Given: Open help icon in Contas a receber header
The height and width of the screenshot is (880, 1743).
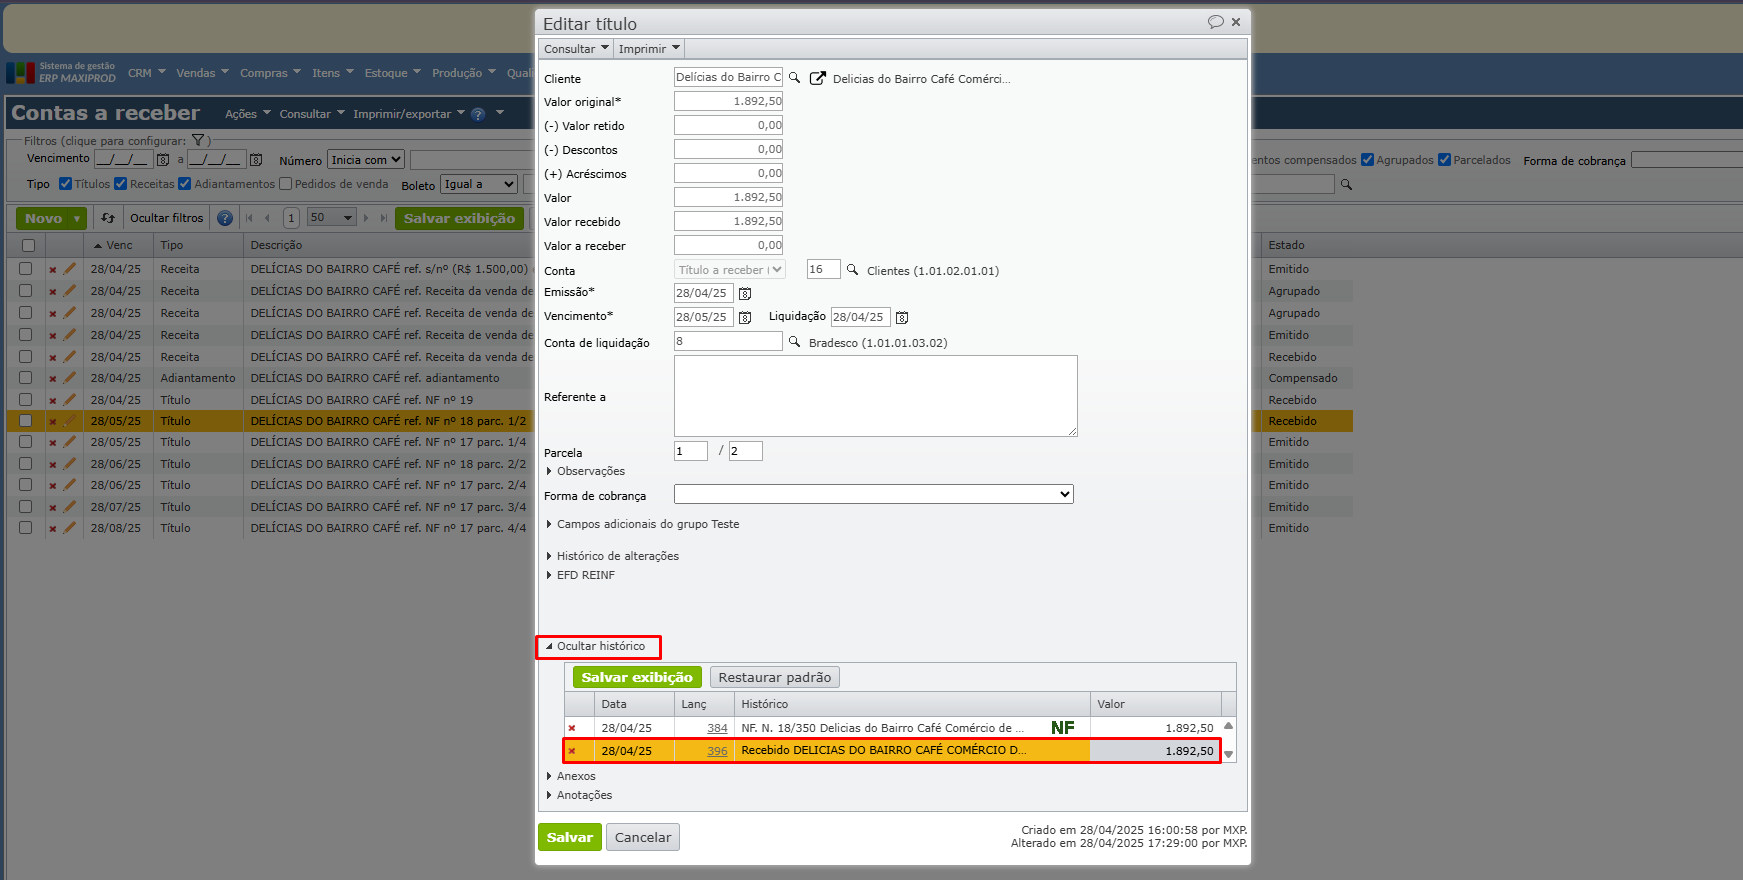Looking at the screenshot, I should click(478, 114).
